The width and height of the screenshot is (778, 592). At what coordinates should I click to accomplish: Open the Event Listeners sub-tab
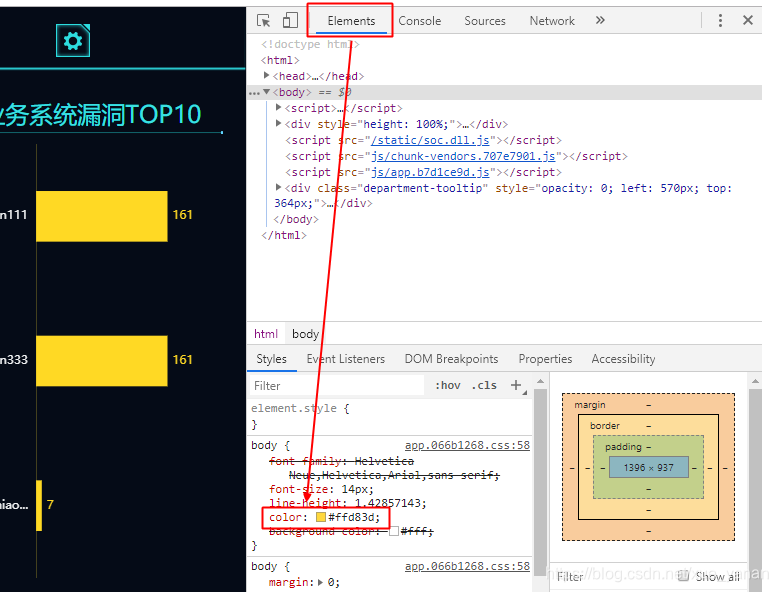coord(346,359)
